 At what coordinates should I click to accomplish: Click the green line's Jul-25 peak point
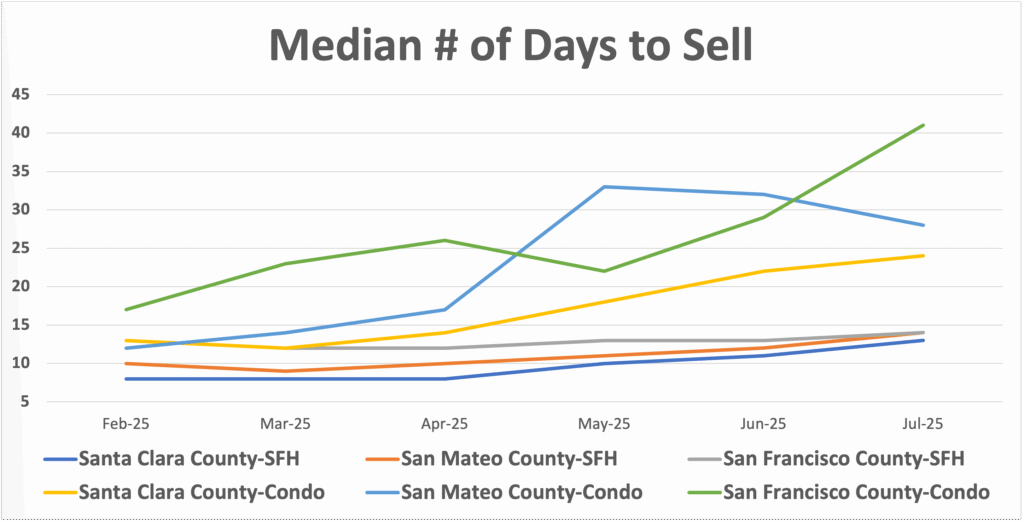point(922,125)
